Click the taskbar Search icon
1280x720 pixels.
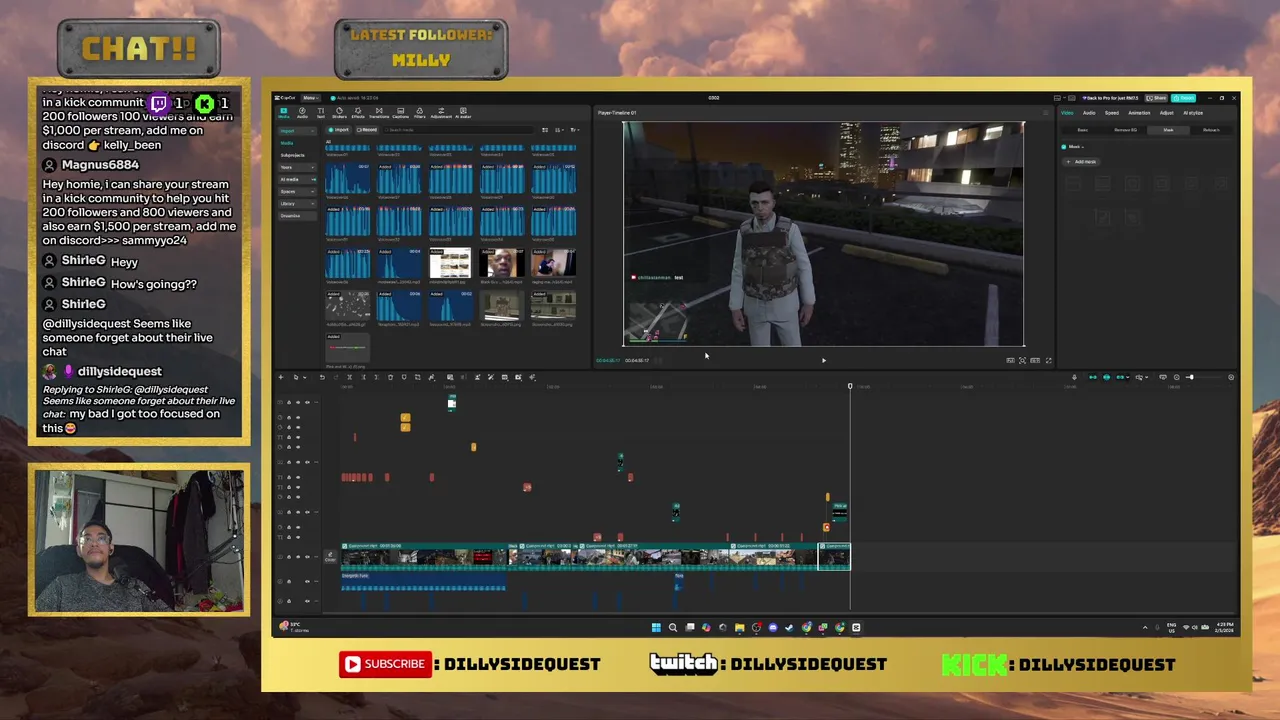click(673, 627)
